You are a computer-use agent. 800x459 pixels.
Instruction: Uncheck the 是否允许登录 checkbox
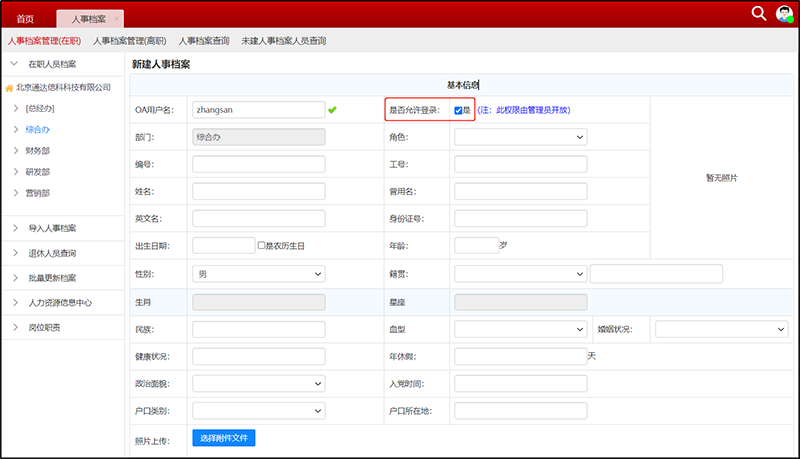click(x=458, y=110)
